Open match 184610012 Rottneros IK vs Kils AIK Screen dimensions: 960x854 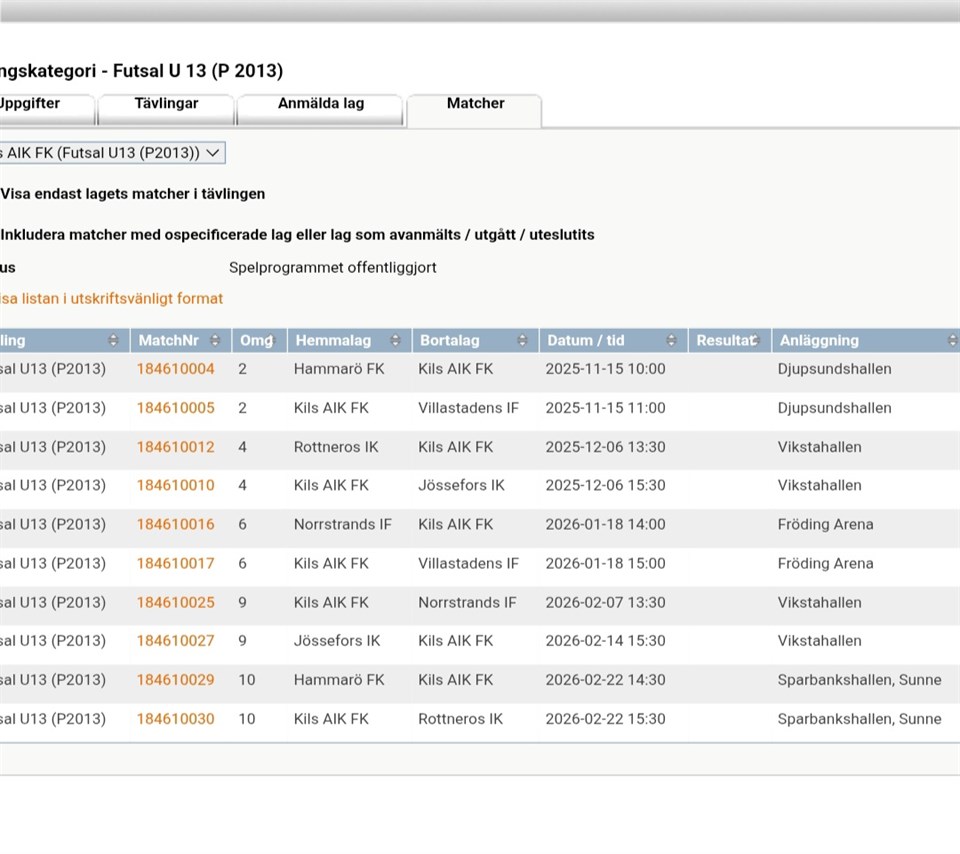point(175,447)
